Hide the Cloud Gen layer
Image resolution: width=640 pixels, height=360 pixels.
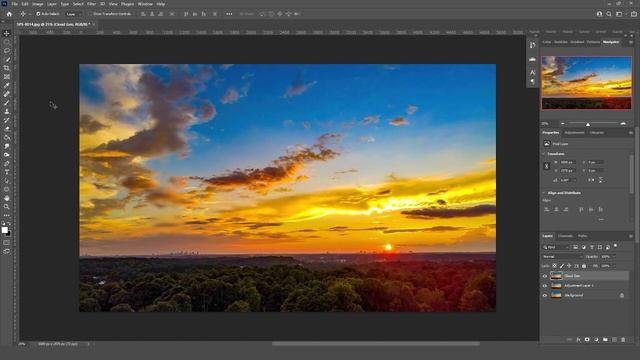[x=544, y=276]
